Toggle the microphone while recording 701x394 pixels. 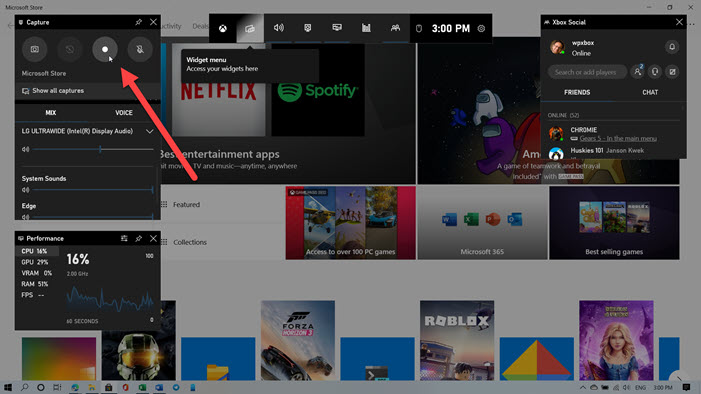coord(140,49)
